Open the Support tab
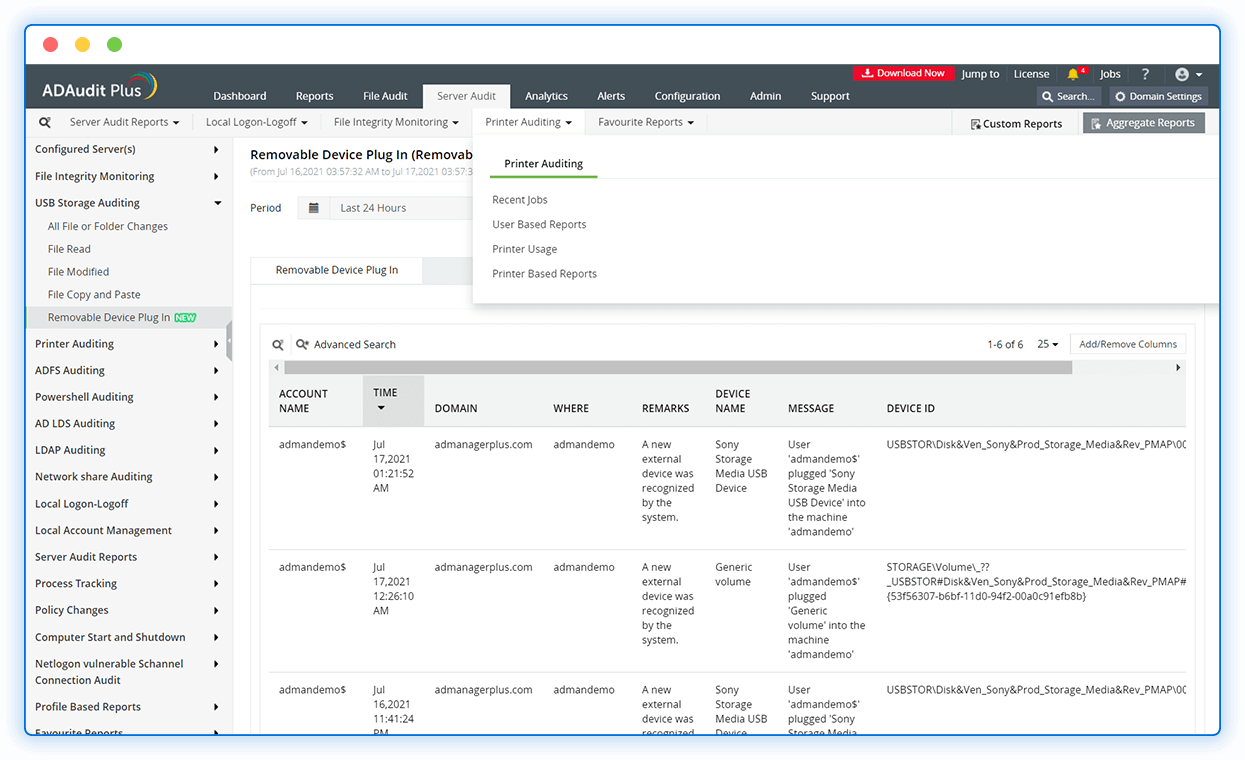The height and width of the screenshot is (760, 1245). click(x=830, y=96)
